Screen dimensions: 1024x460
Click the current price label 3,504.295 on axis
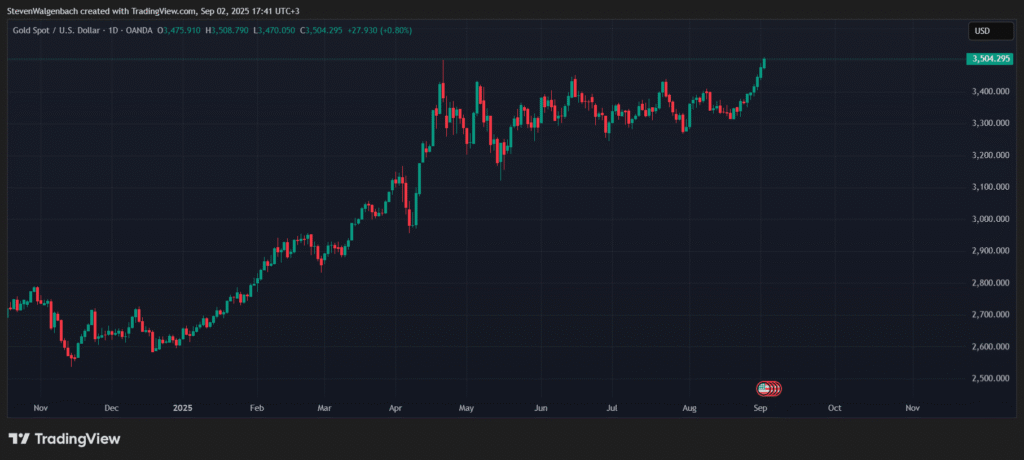pyautogui.click(x=991, y=59)
